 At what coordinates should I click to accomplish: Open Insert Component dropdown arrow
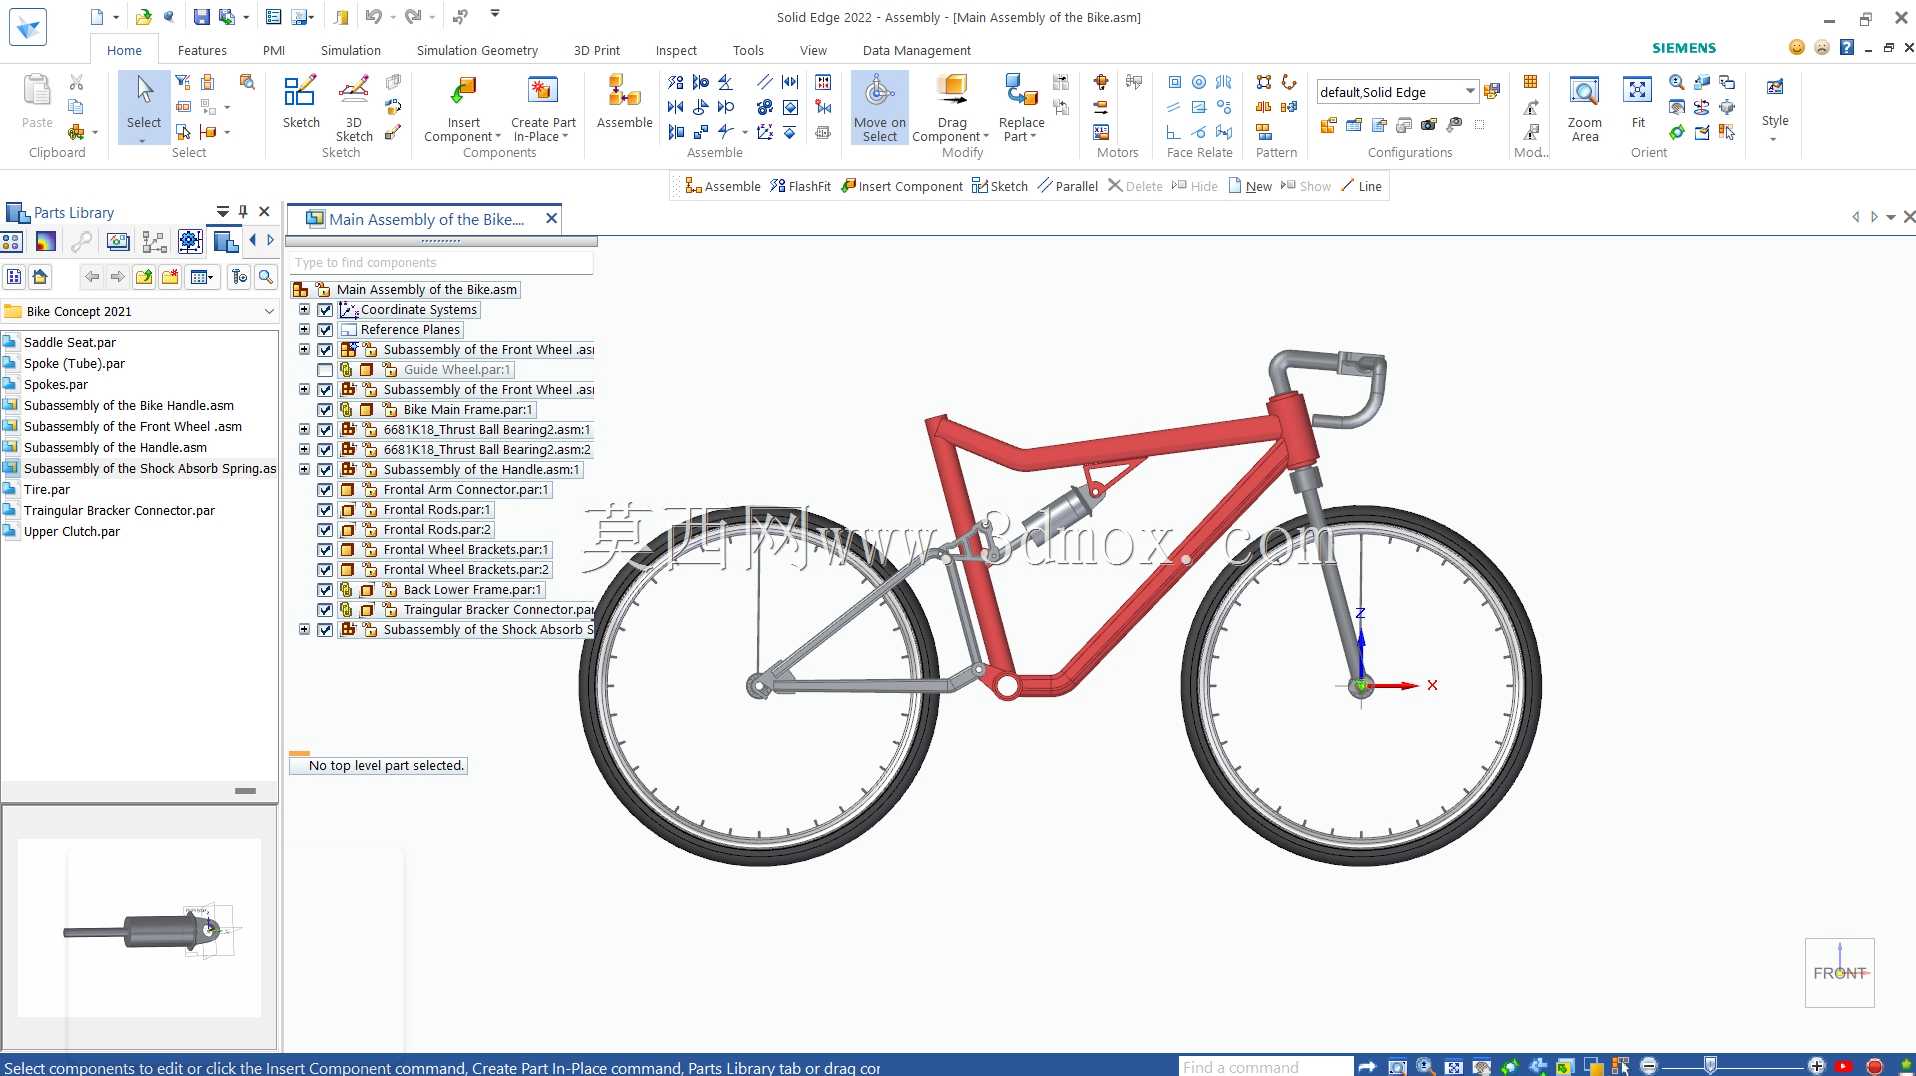point(498,137)
